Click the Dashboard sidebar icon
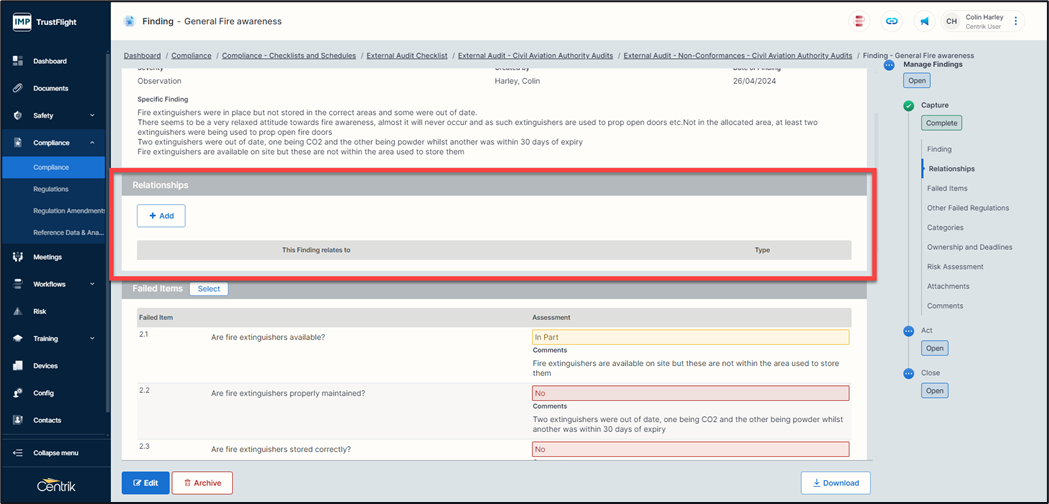The width and height of the screenshot is (1049, 504). tap(18, 61)
